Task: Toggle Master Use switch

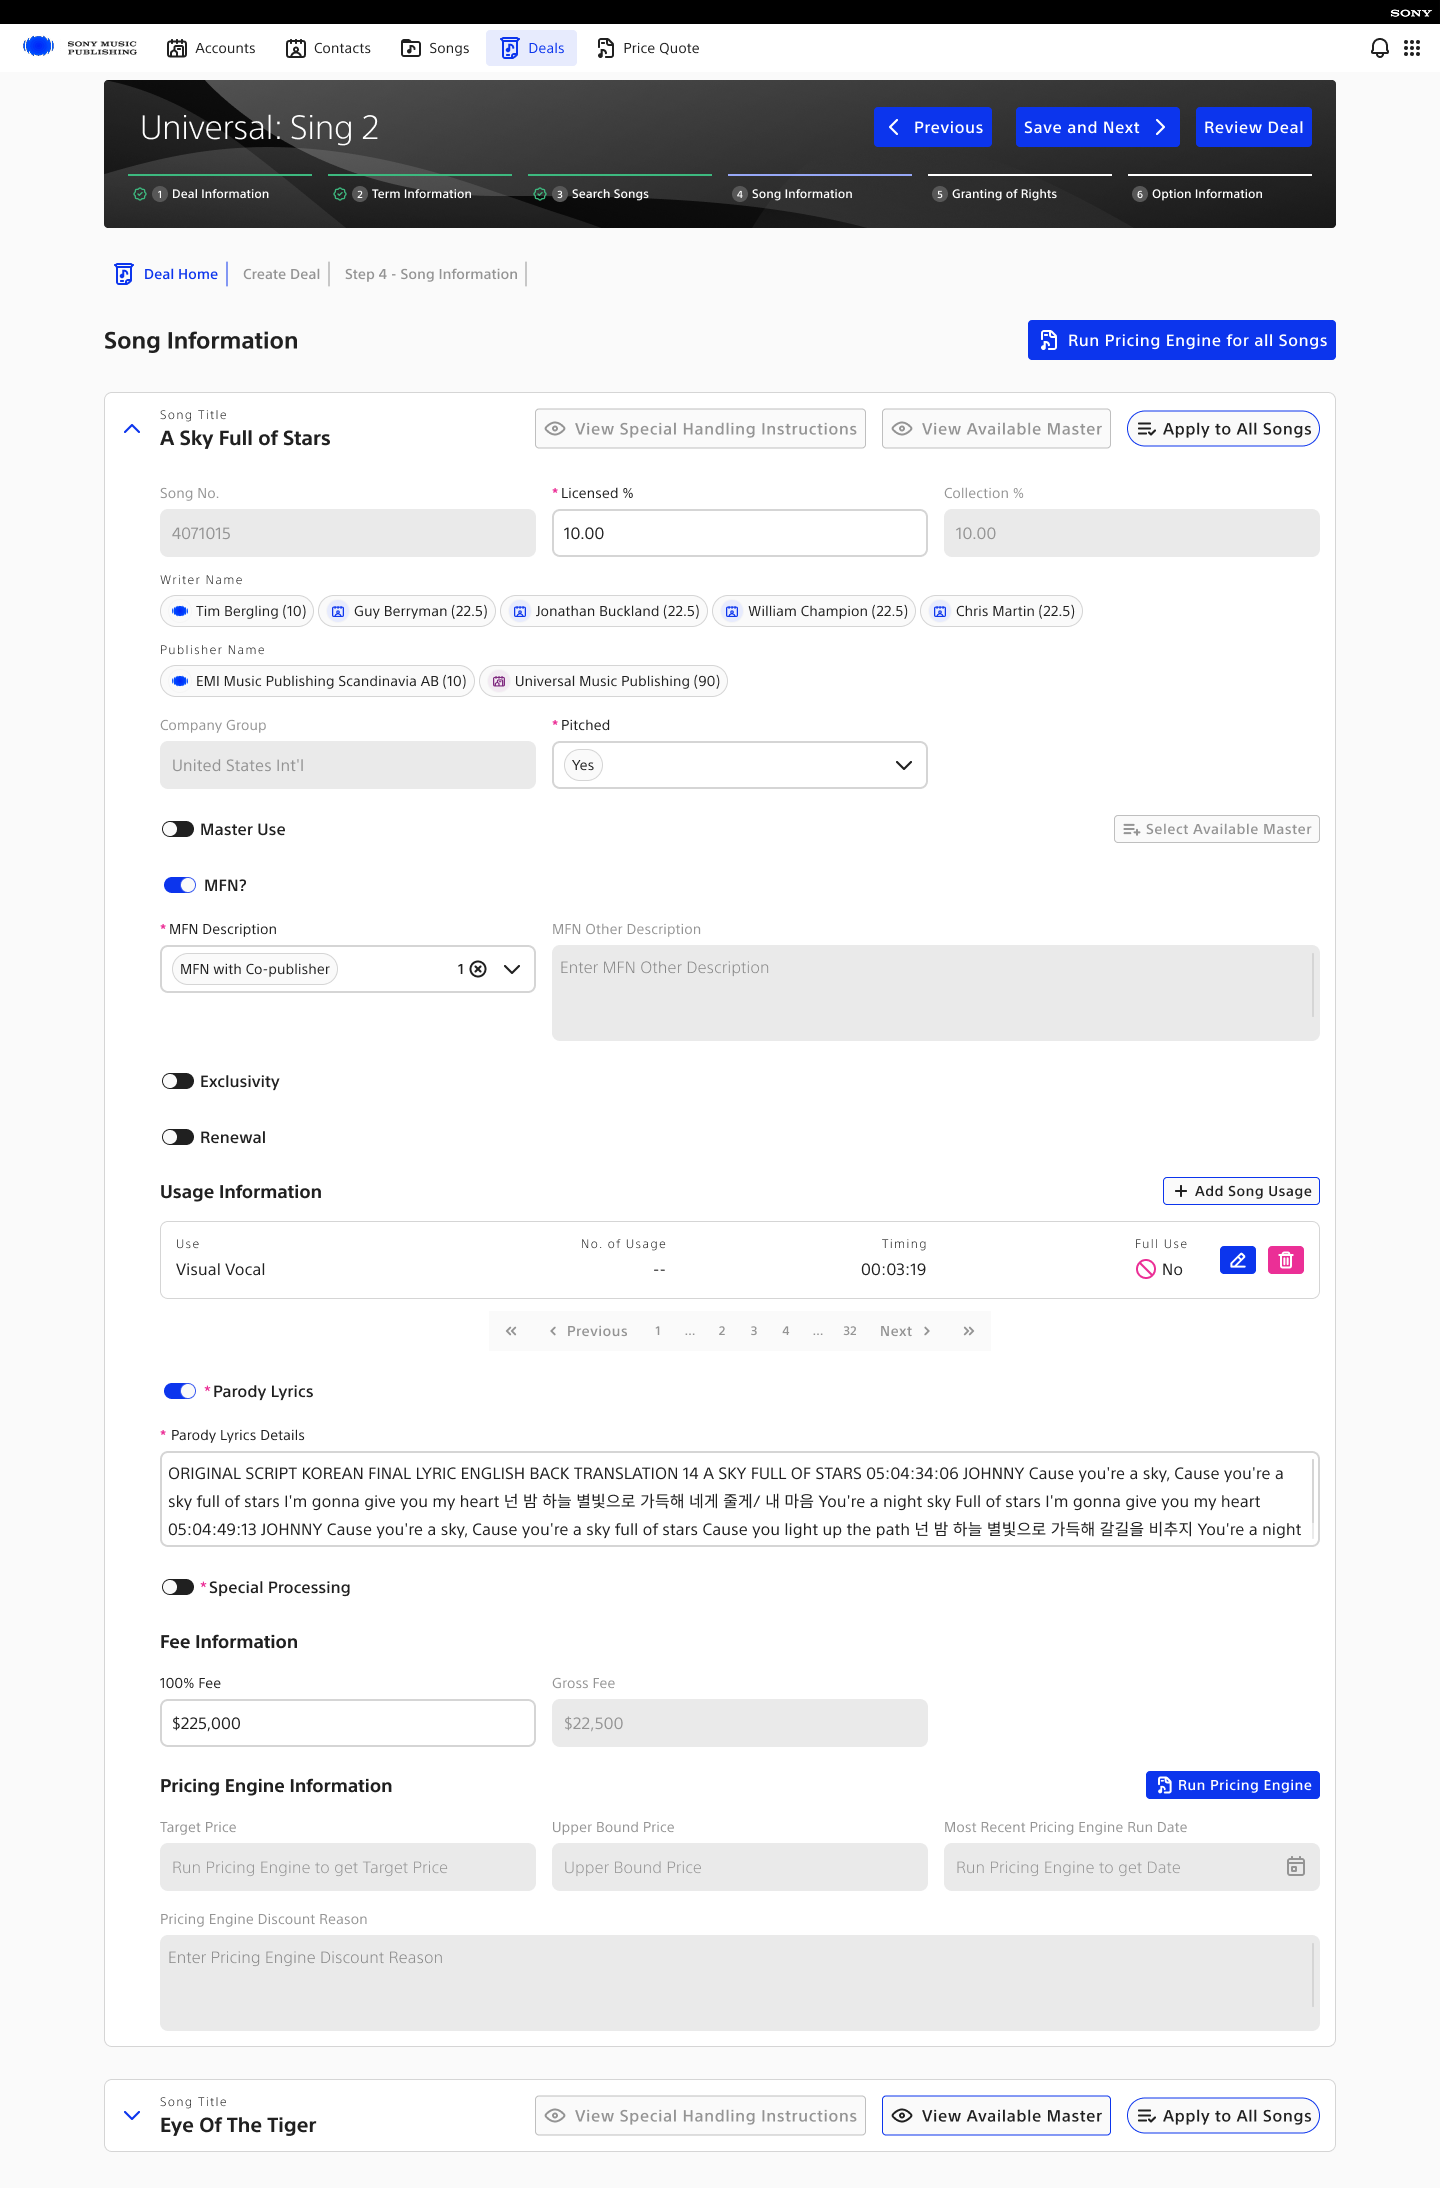Action: coord(178,829)
